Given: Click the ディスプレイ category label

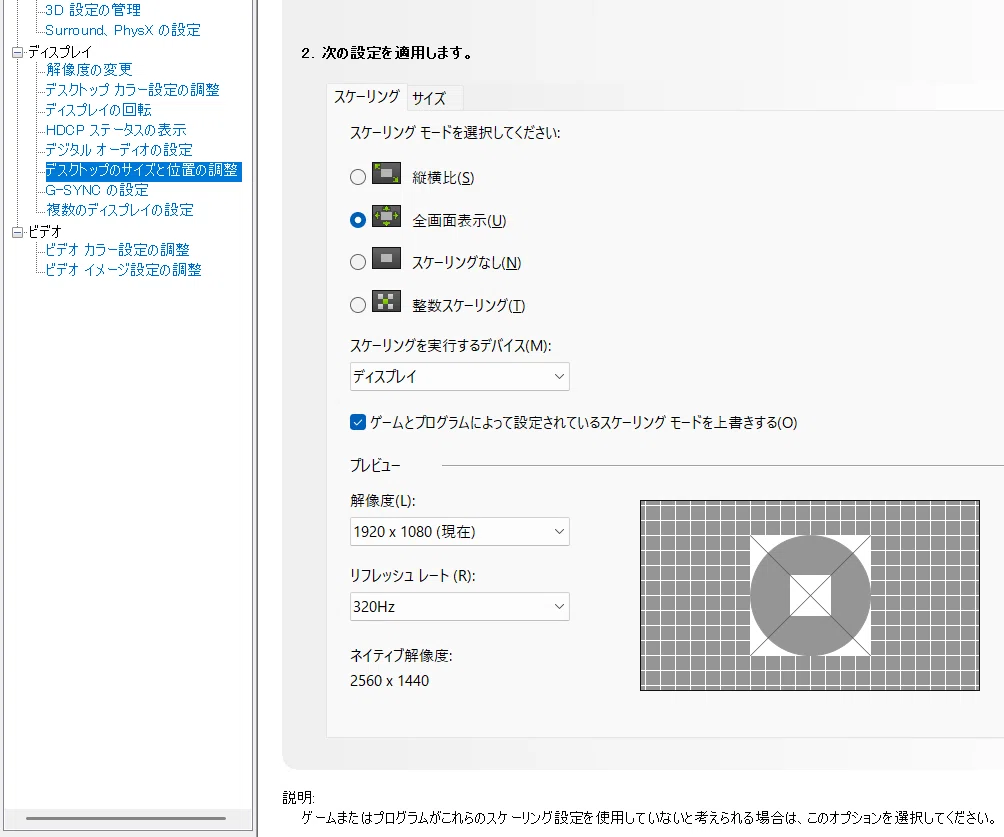Looking at the screenshot, I should pyautogui.click(x=60, y=52).
